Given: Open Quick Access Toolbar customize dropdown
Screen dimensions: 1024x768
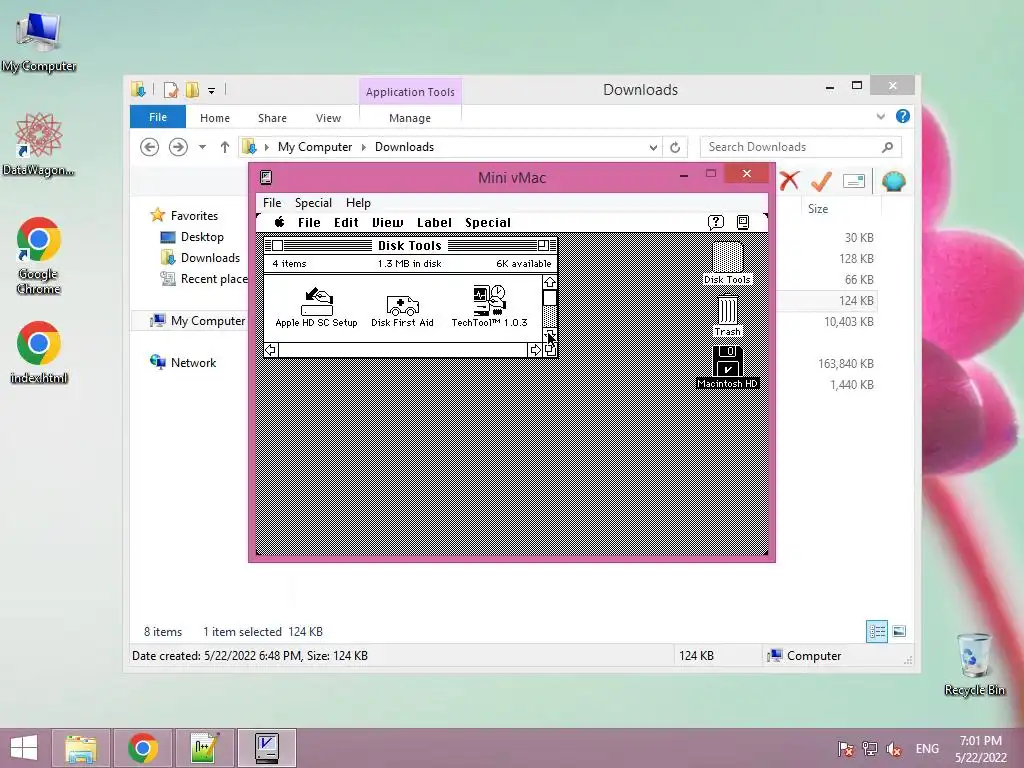Looking at the screenshot, I should [212, 91].
